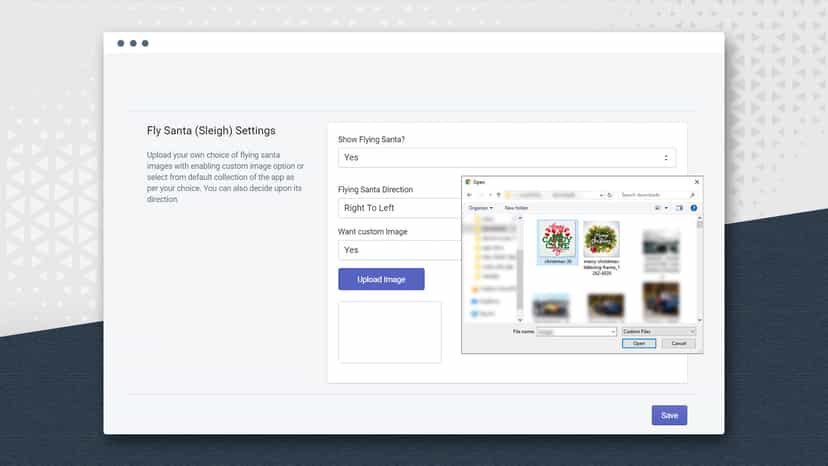Select the merry christmas wreath thumbnail
Image resolution: width=828 pixels, height=466 pixels.
click(601, 248)
